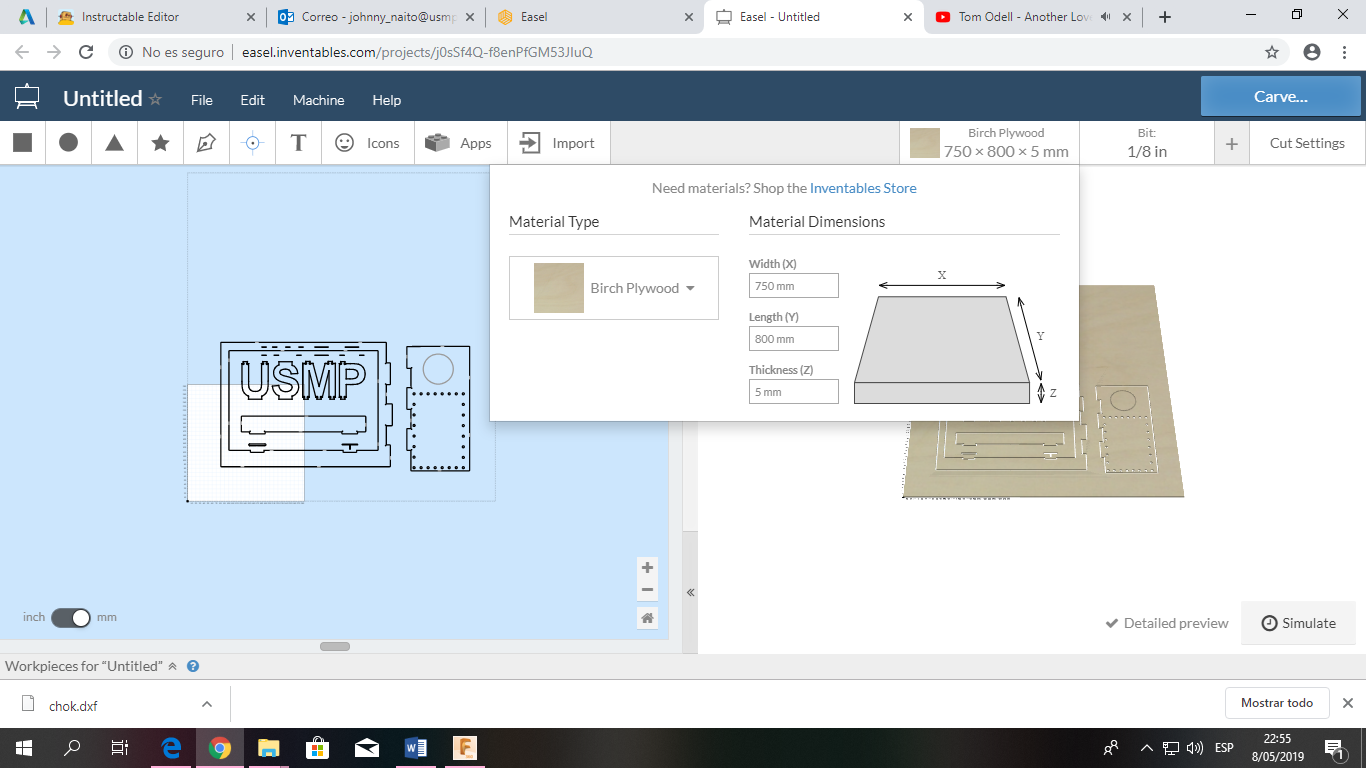Mute the Tom Odell tab audio icon

[x=1106, y=17]
